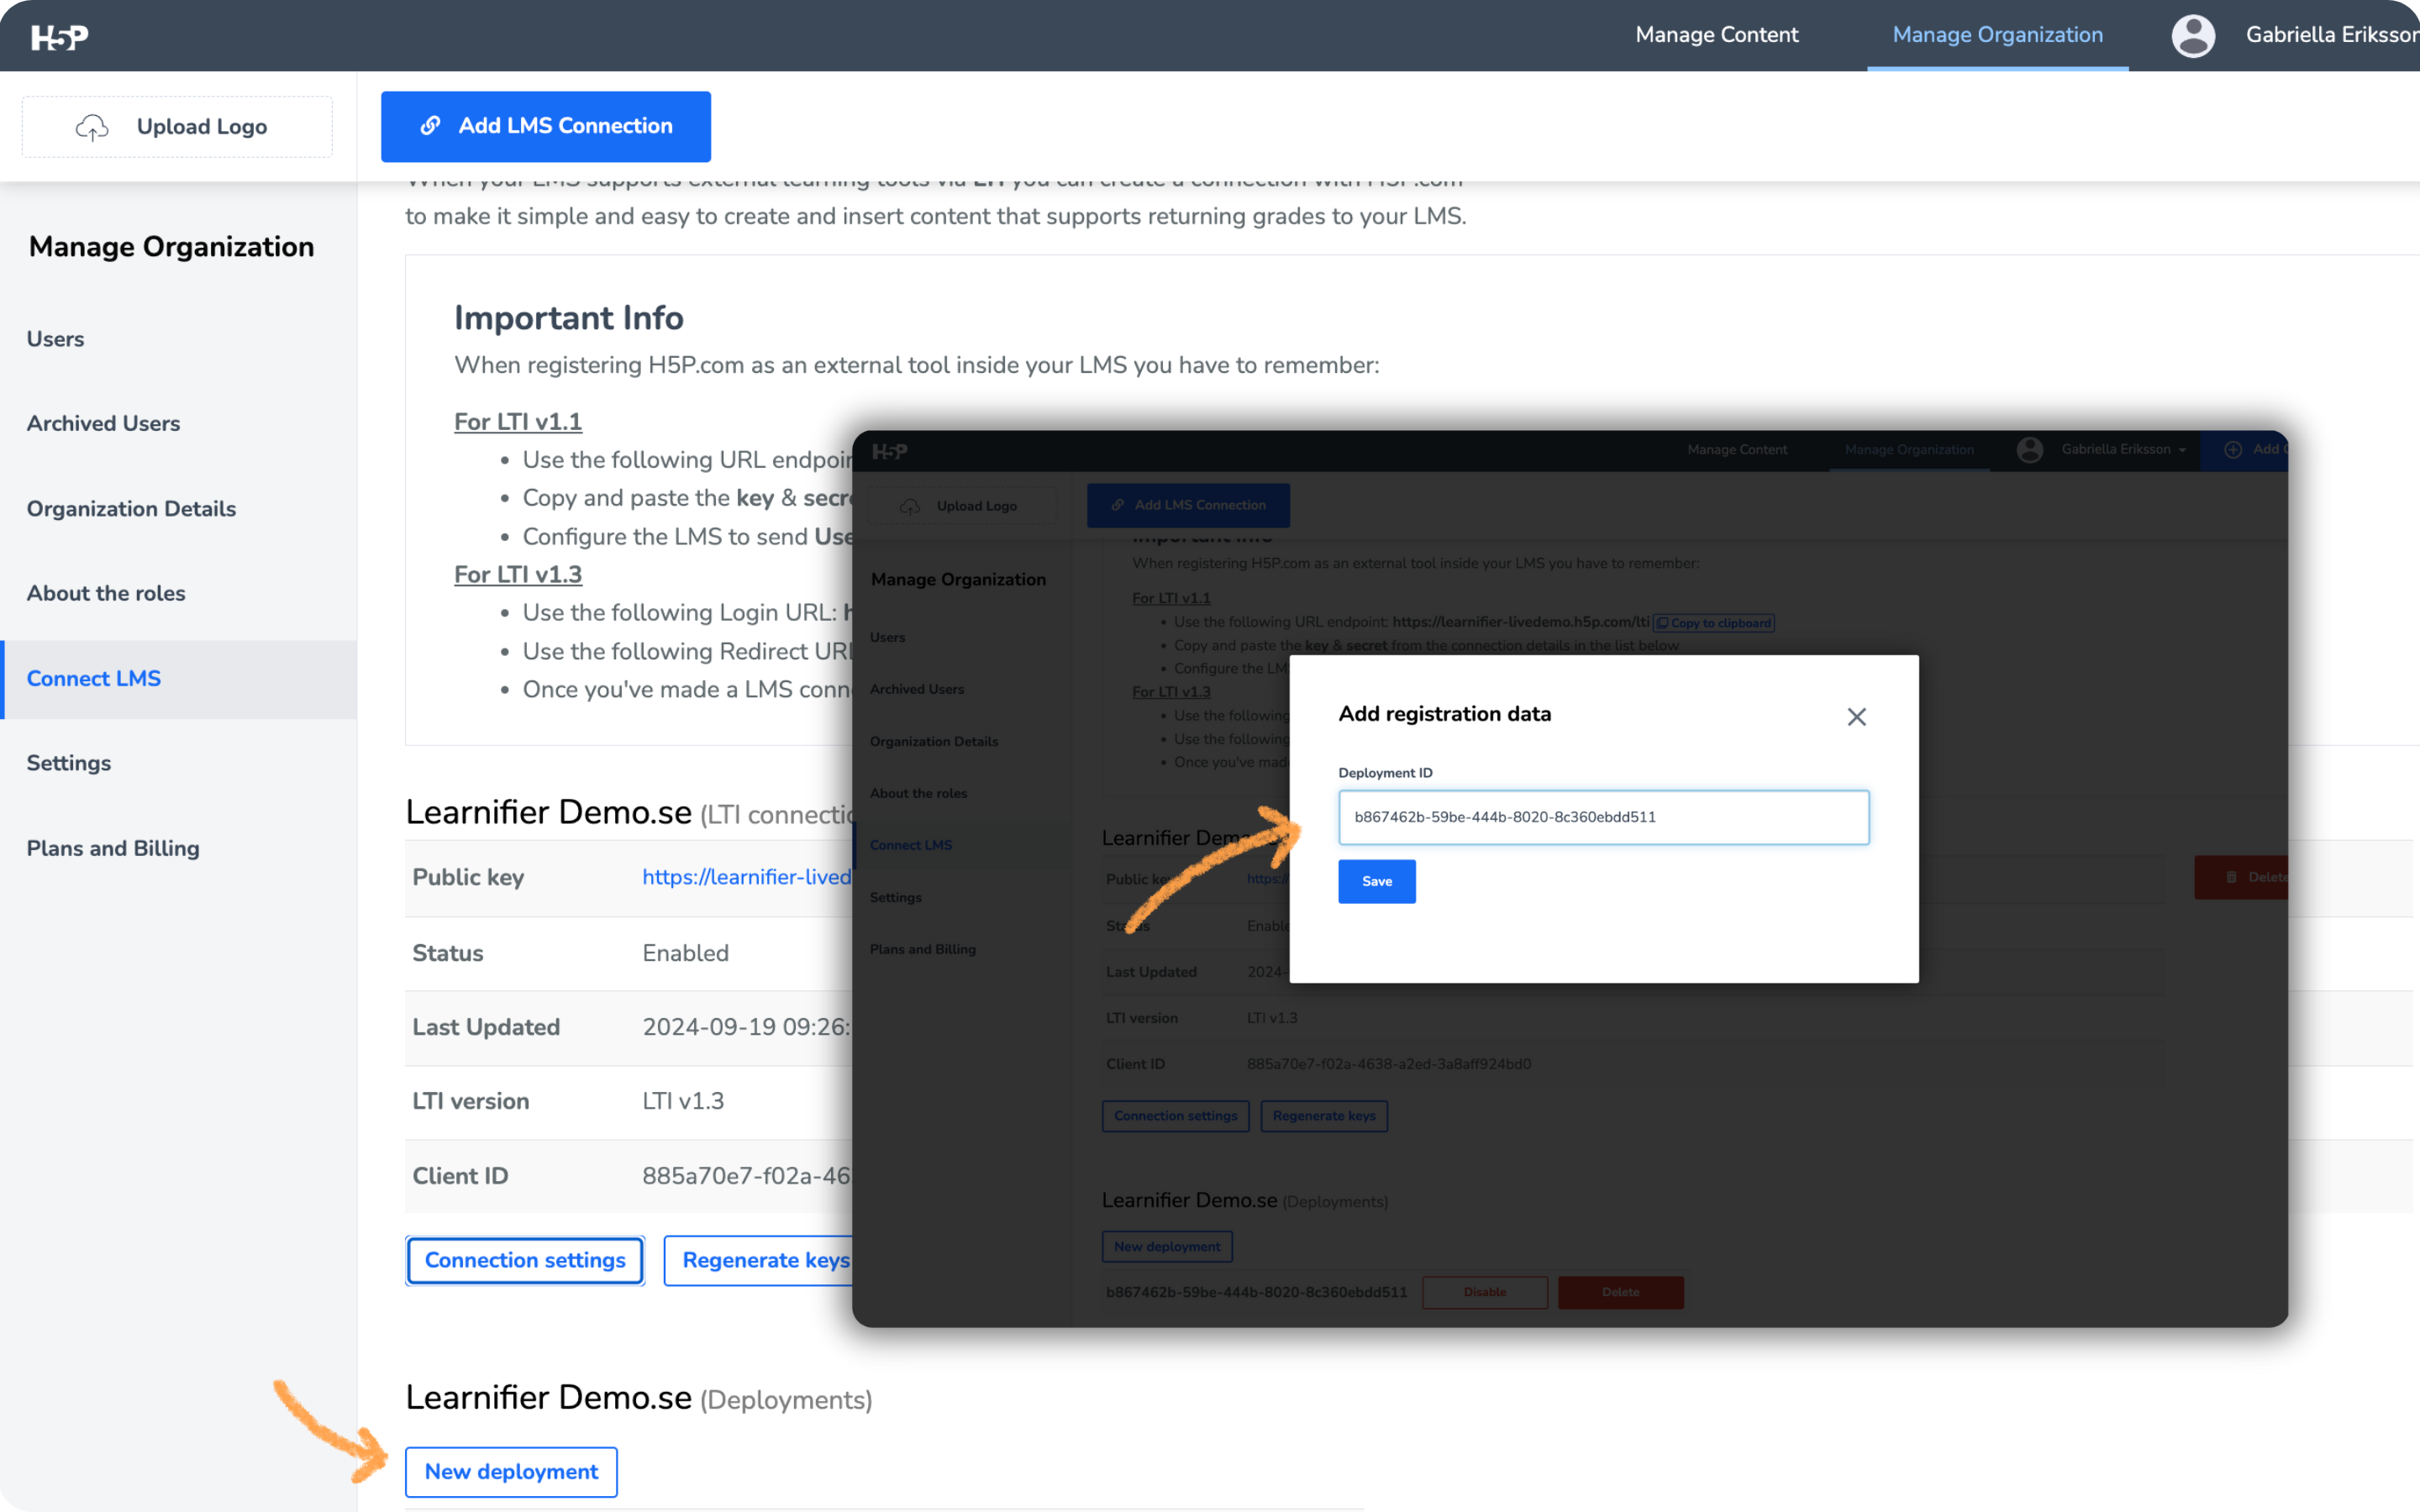Open Organization Details in the overlay sidebar
Screen dimensions: 2420x1512
934,741
